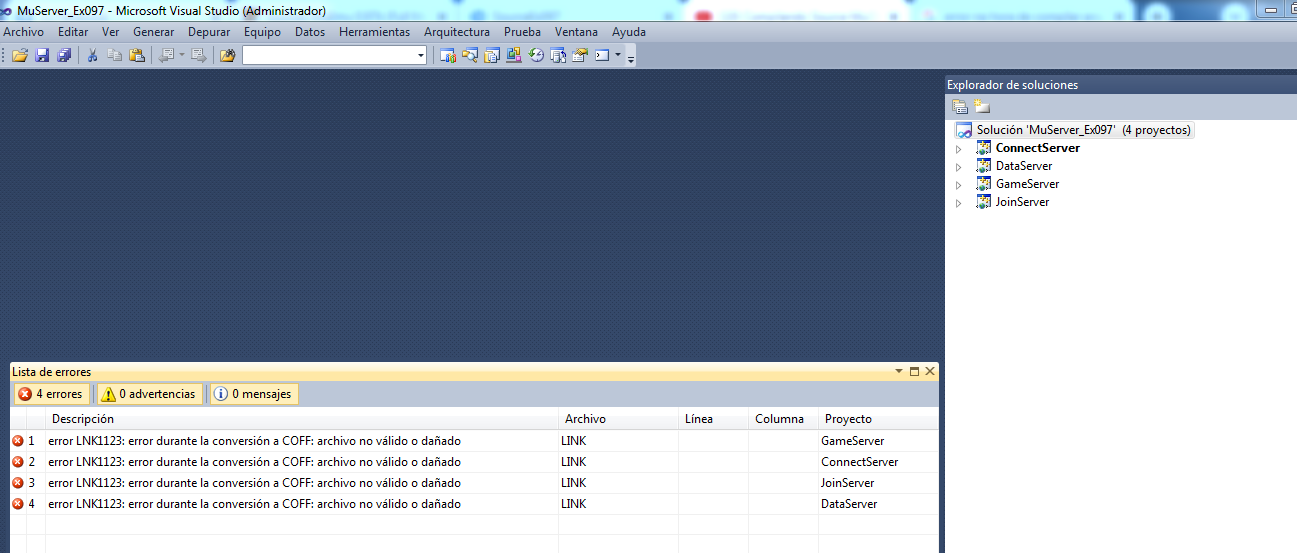Click Properties icon in Explorador de soluciones toolbar
The image size is (1297, 553).
(960, 107)
